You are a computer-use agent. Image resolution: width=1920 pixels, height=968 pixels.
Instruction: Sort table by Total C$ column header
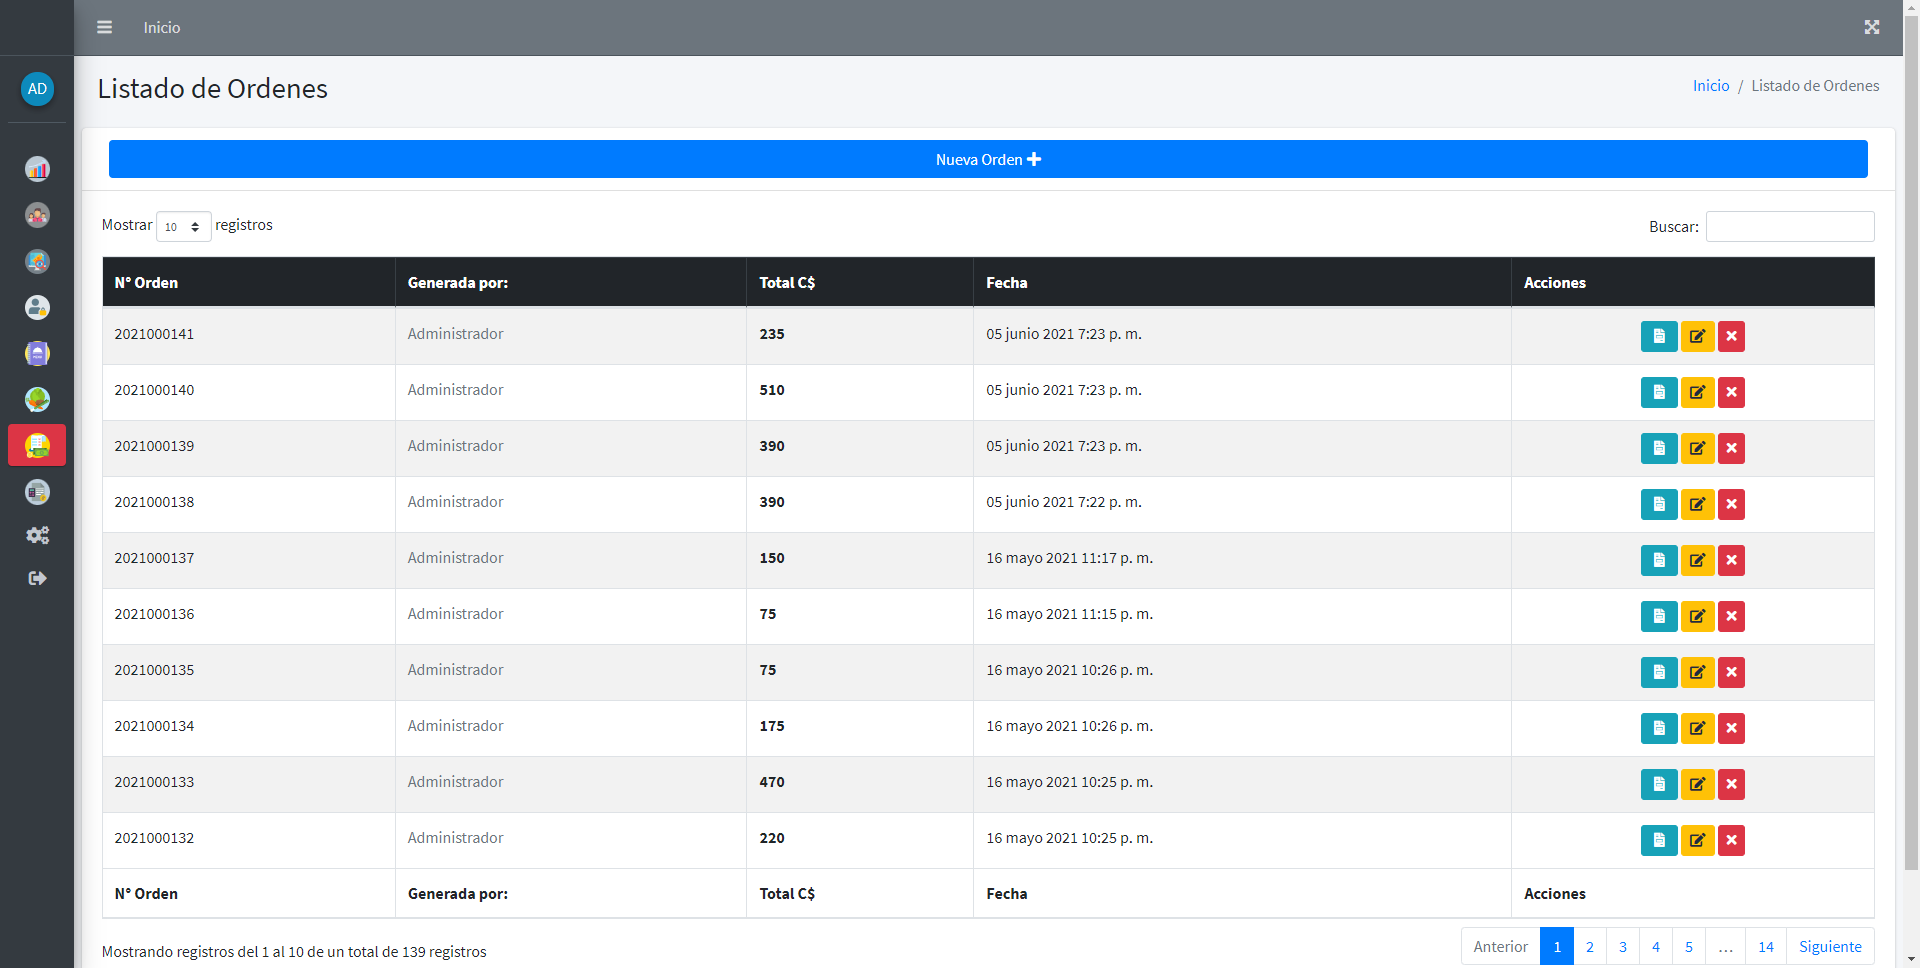787,283
